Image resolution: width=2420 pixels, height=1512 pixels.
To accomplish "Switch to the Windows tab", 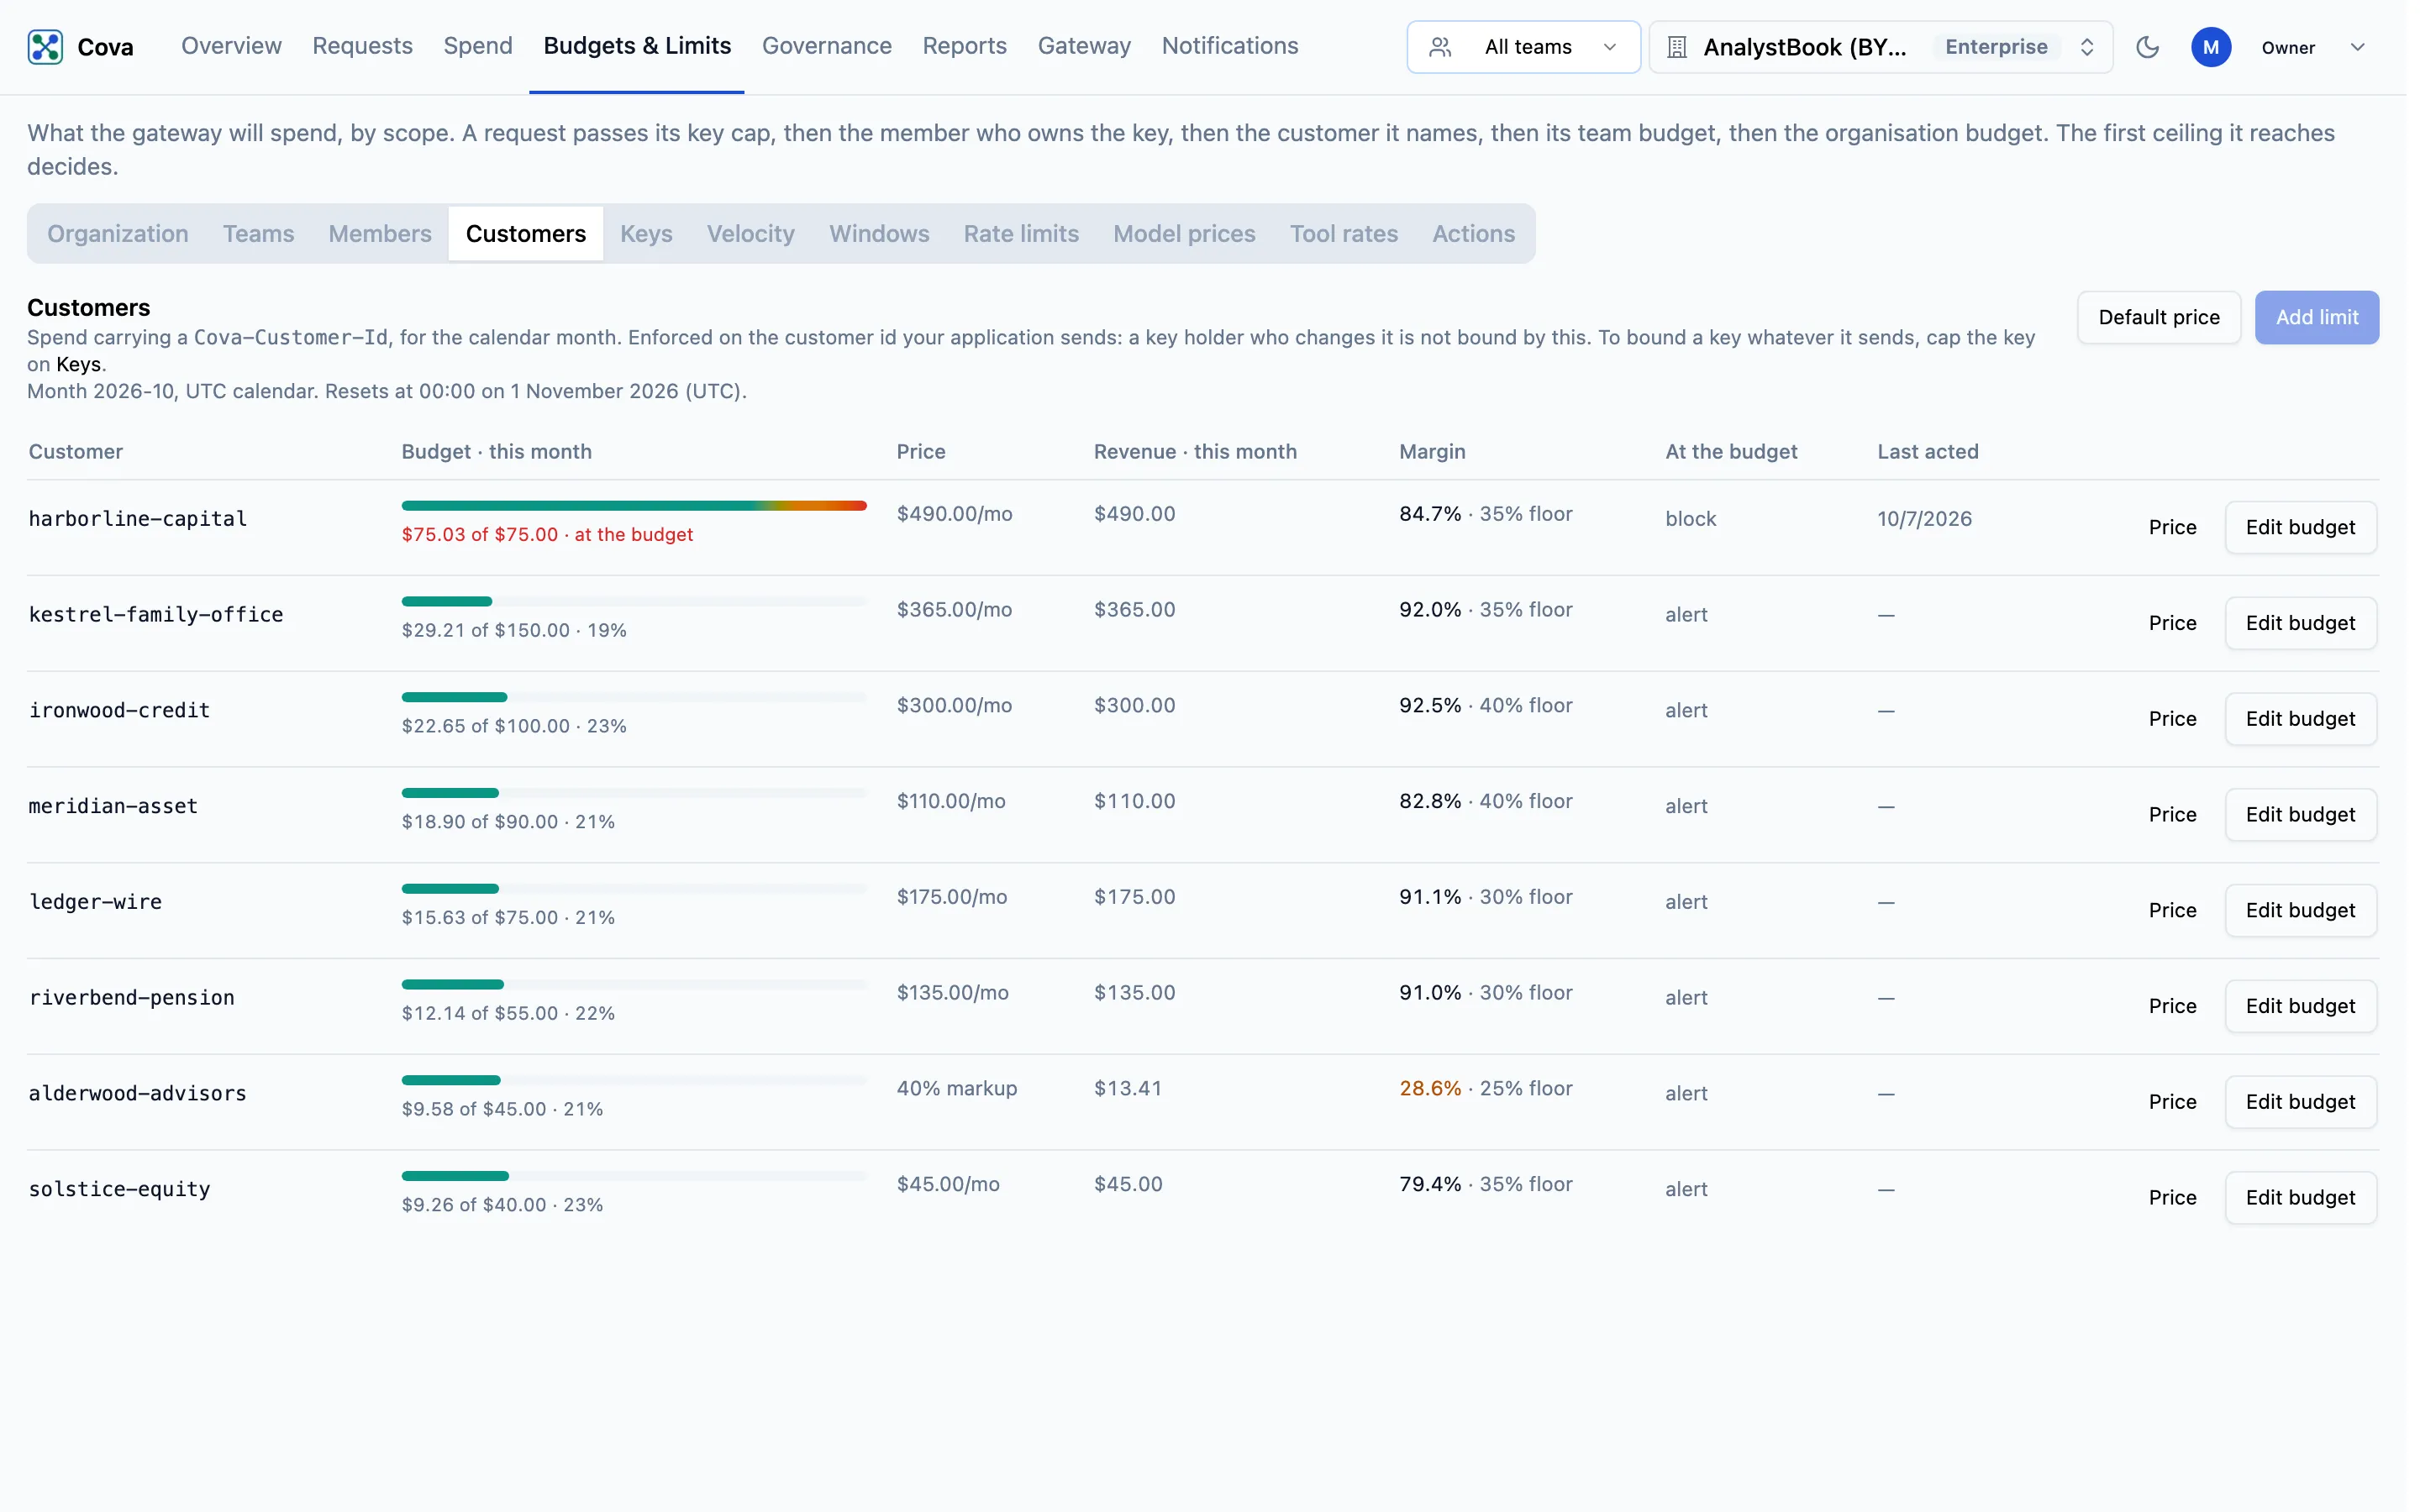I will (x=879, y=234).
